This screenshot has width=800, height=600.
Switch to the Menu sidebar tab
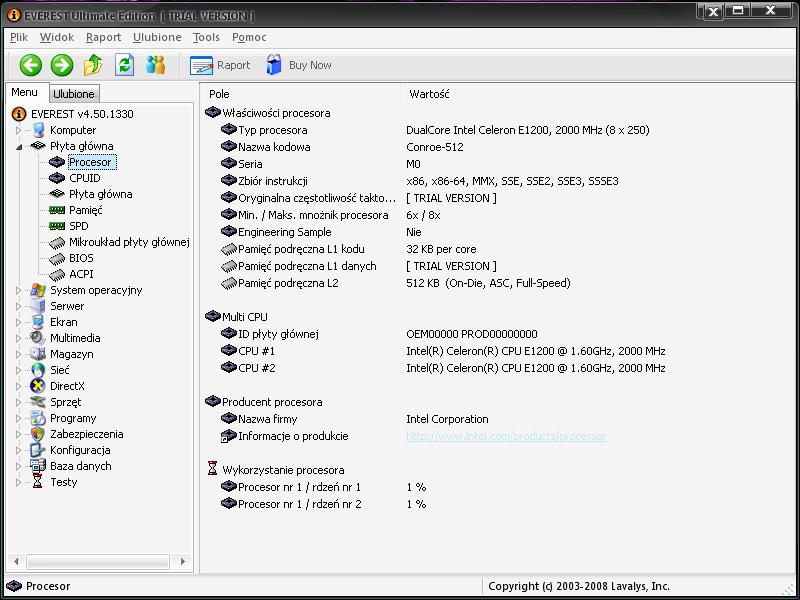[24, 92]
